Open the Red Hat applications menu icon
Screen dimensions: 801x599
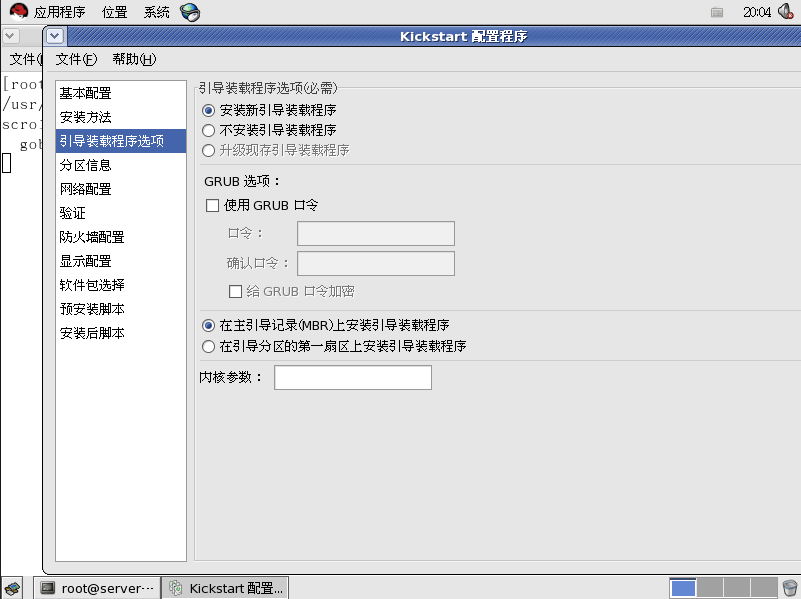[18, 11]
